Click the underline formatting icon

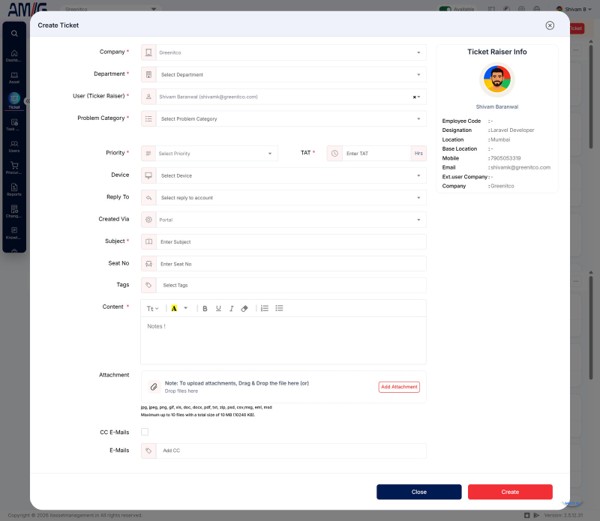pos(218,308)
